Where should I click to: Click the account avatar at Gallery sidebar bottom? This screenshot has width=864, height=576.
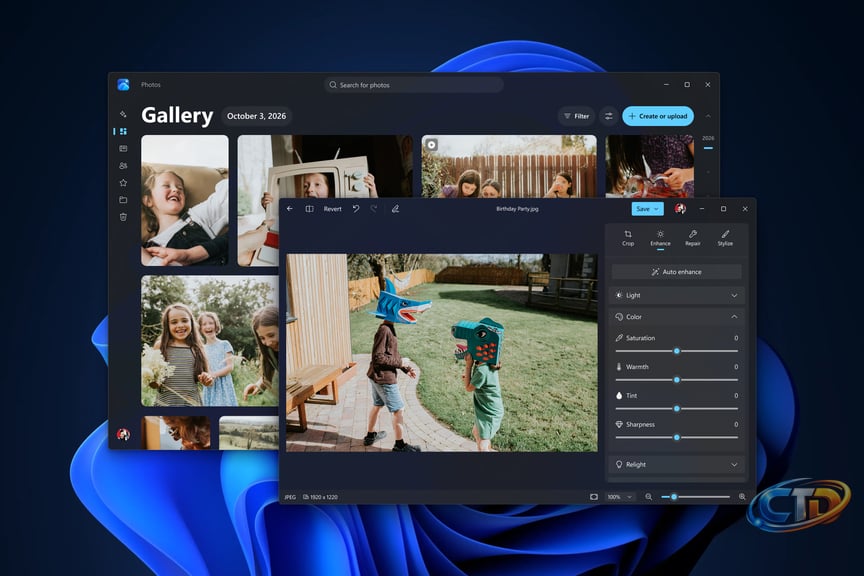coord(123,434)
